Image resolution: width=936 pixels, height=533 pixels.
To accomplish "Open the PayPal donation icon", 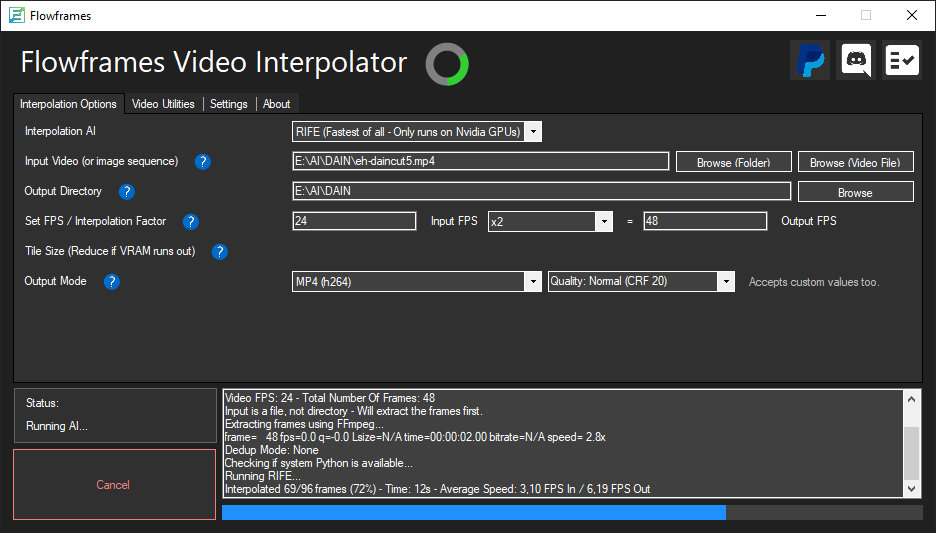I will tap(810, 60).
